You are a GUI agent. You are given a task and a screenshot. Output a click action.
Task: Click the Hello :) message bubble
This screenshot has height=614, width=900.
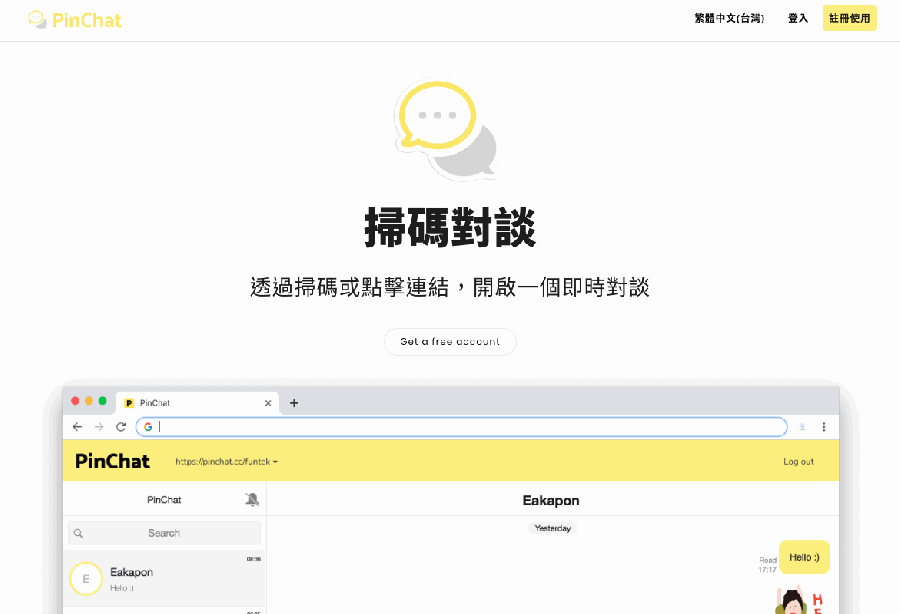(804, 557)
